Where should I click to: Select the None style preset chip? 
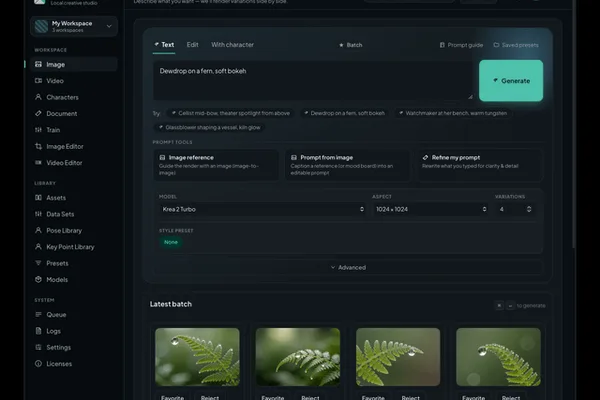click(x=171, y=242)
